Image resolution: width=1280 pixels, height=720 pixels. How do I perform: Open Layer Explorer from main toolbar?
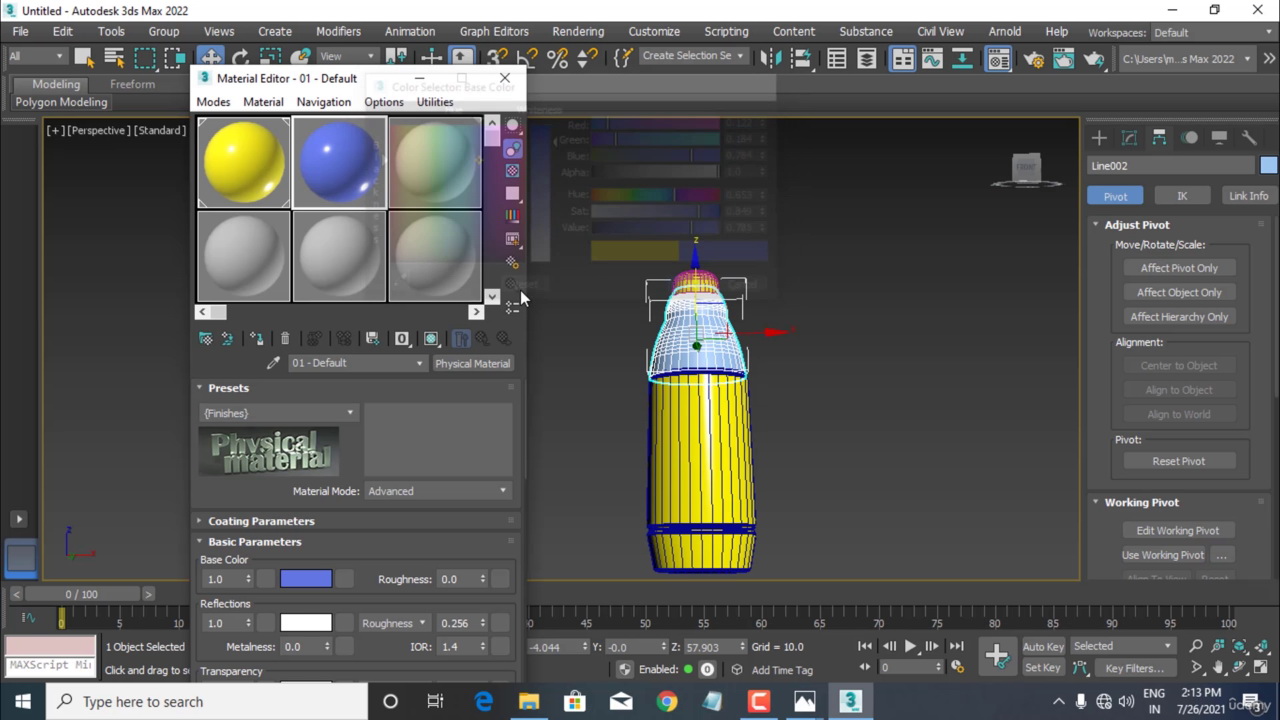point(867,58)
